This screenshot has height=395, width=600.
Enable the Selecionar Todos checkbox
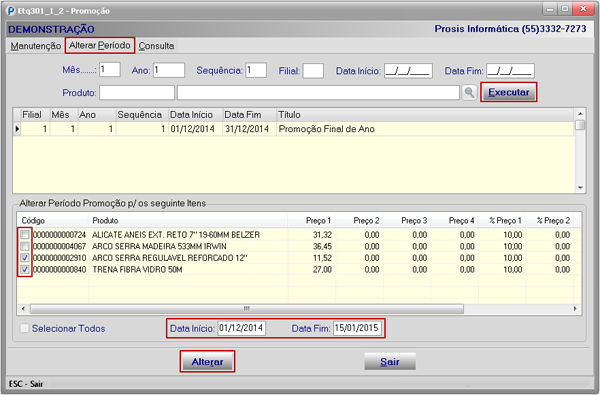pyautogui.click(x=24, y=328)
